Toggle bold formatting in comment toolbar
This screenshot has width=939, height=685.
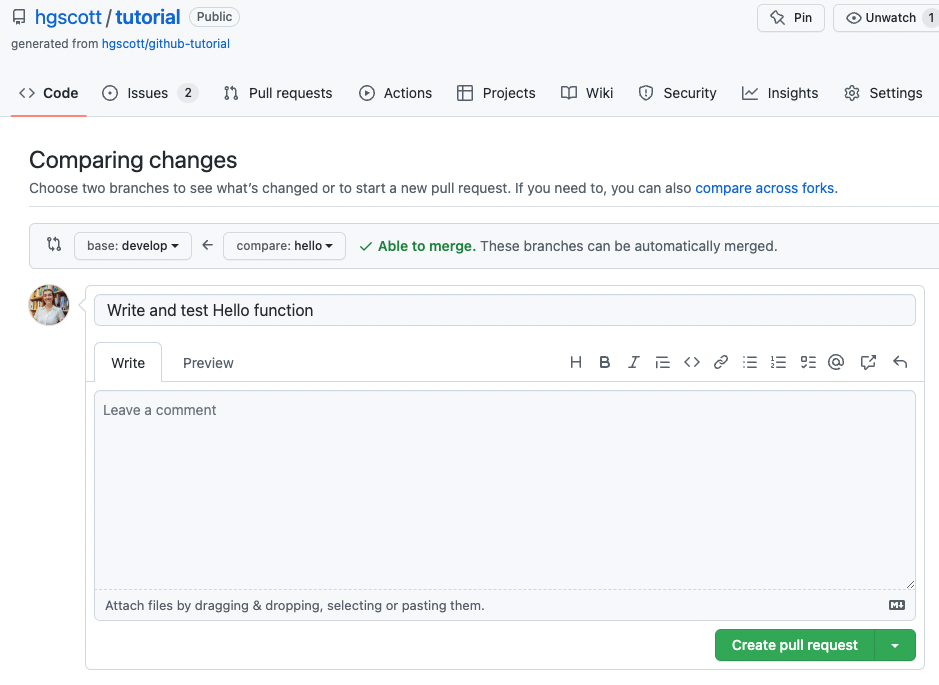[604, 362]
